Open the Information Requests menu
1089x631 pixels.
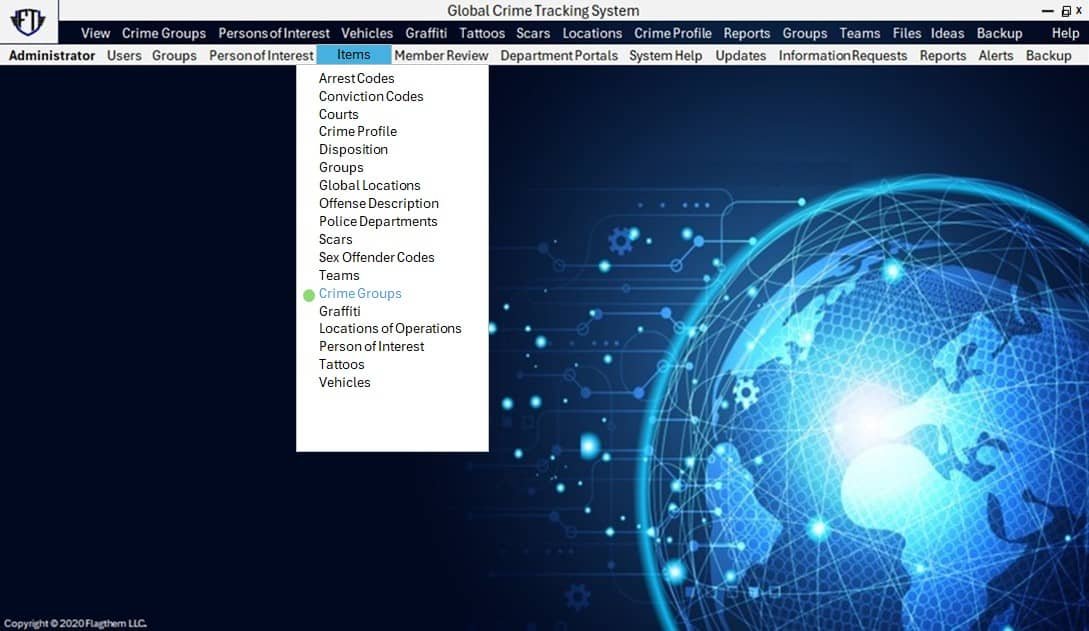coord(842,55)
